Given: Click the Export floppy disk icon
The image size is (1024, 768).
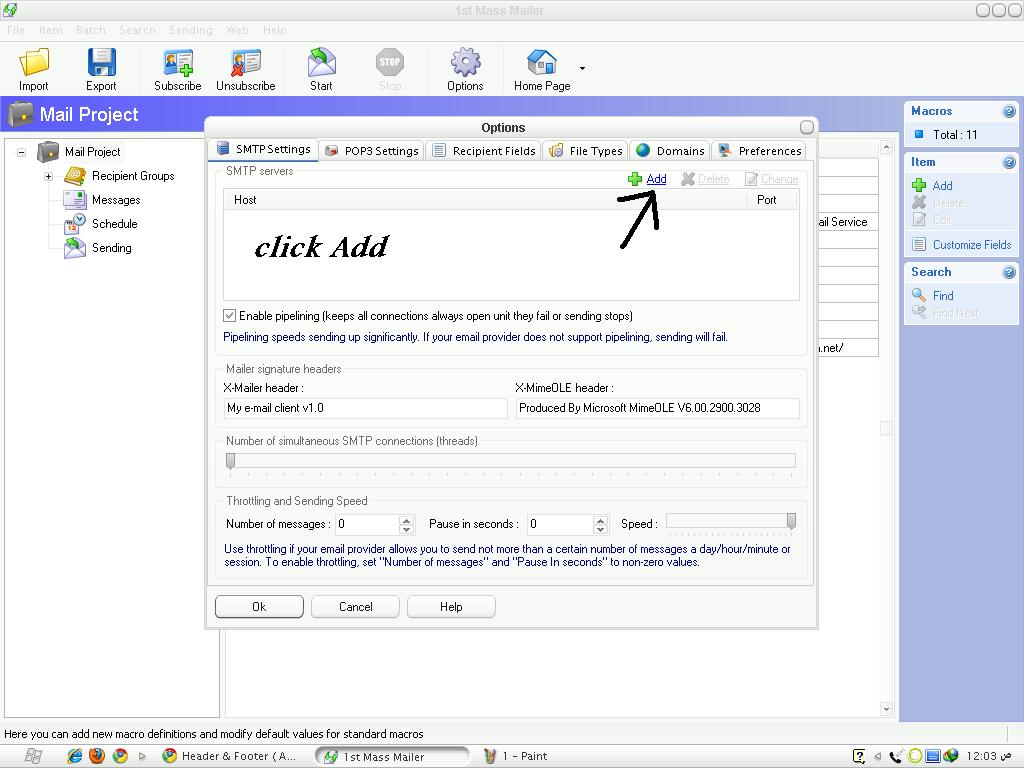Looking at the screenshot, I should (x=101, y=63).
